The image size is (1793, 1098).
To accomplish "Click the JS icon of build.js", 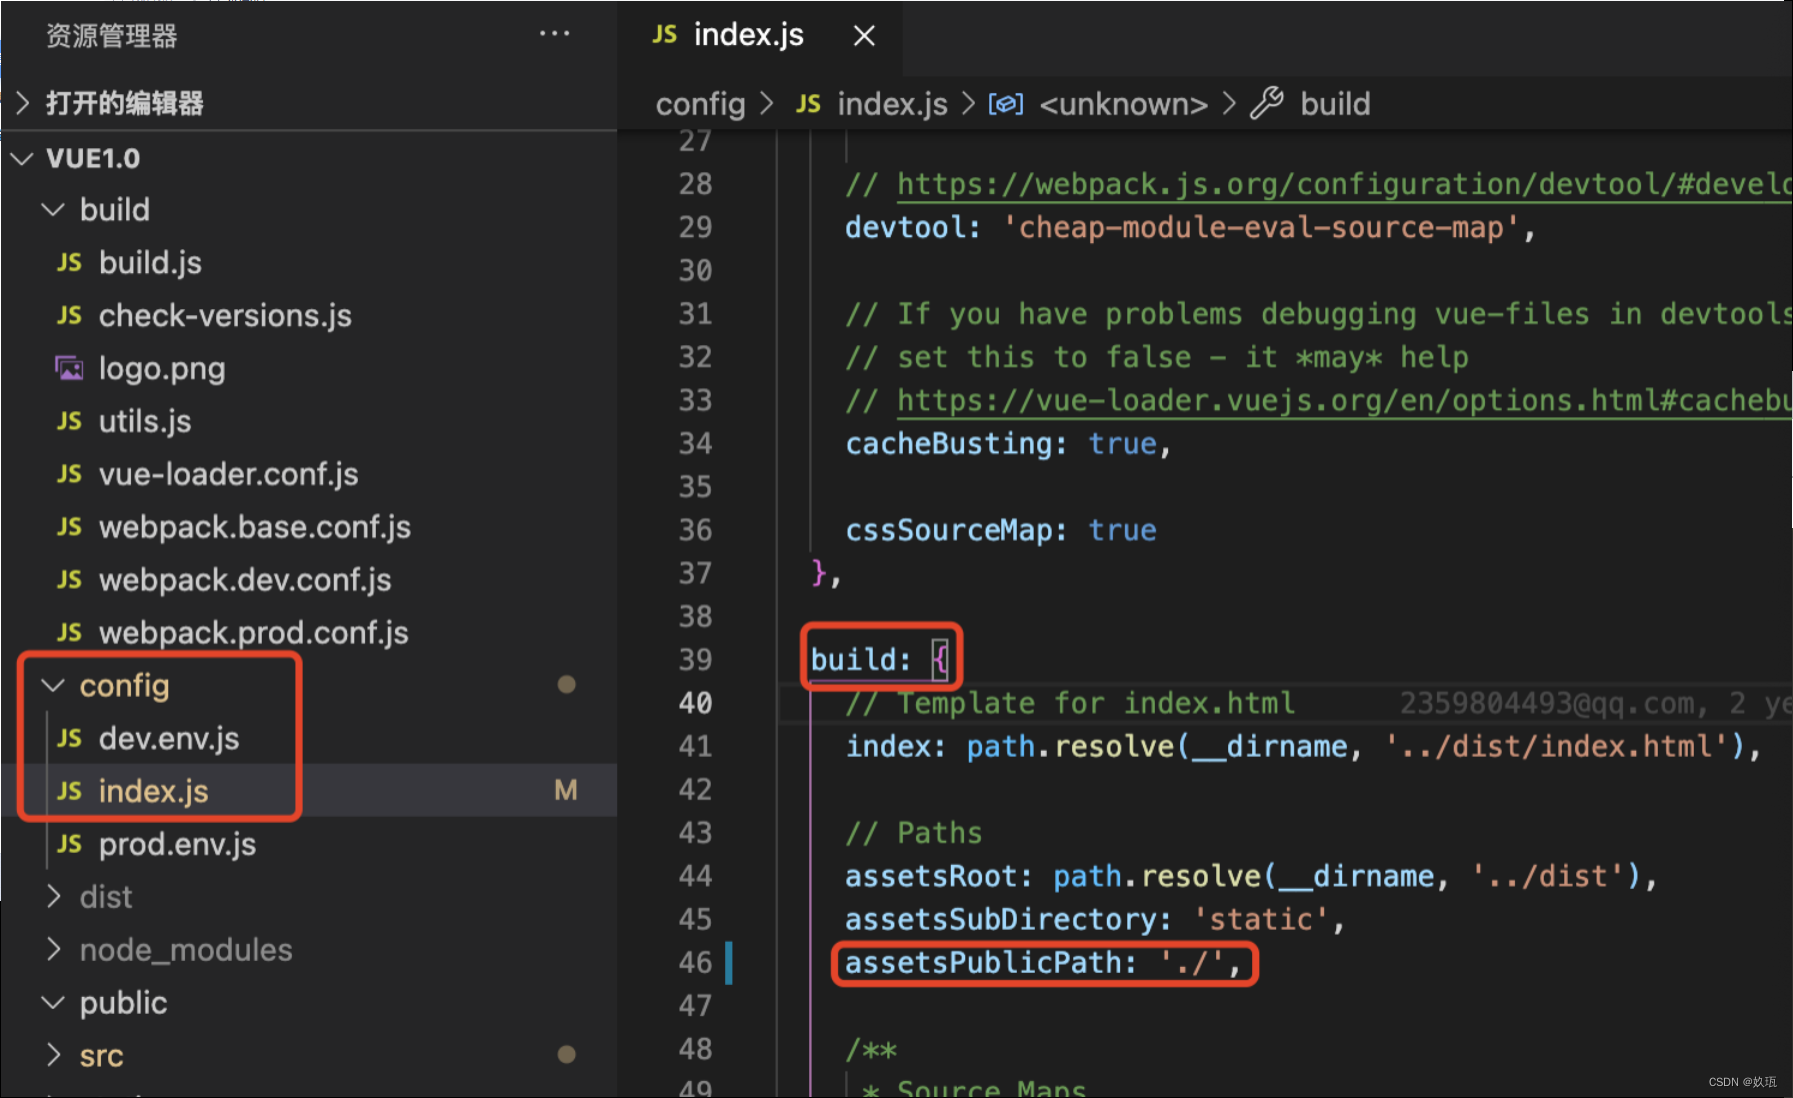I will click(x=69, y=263).
